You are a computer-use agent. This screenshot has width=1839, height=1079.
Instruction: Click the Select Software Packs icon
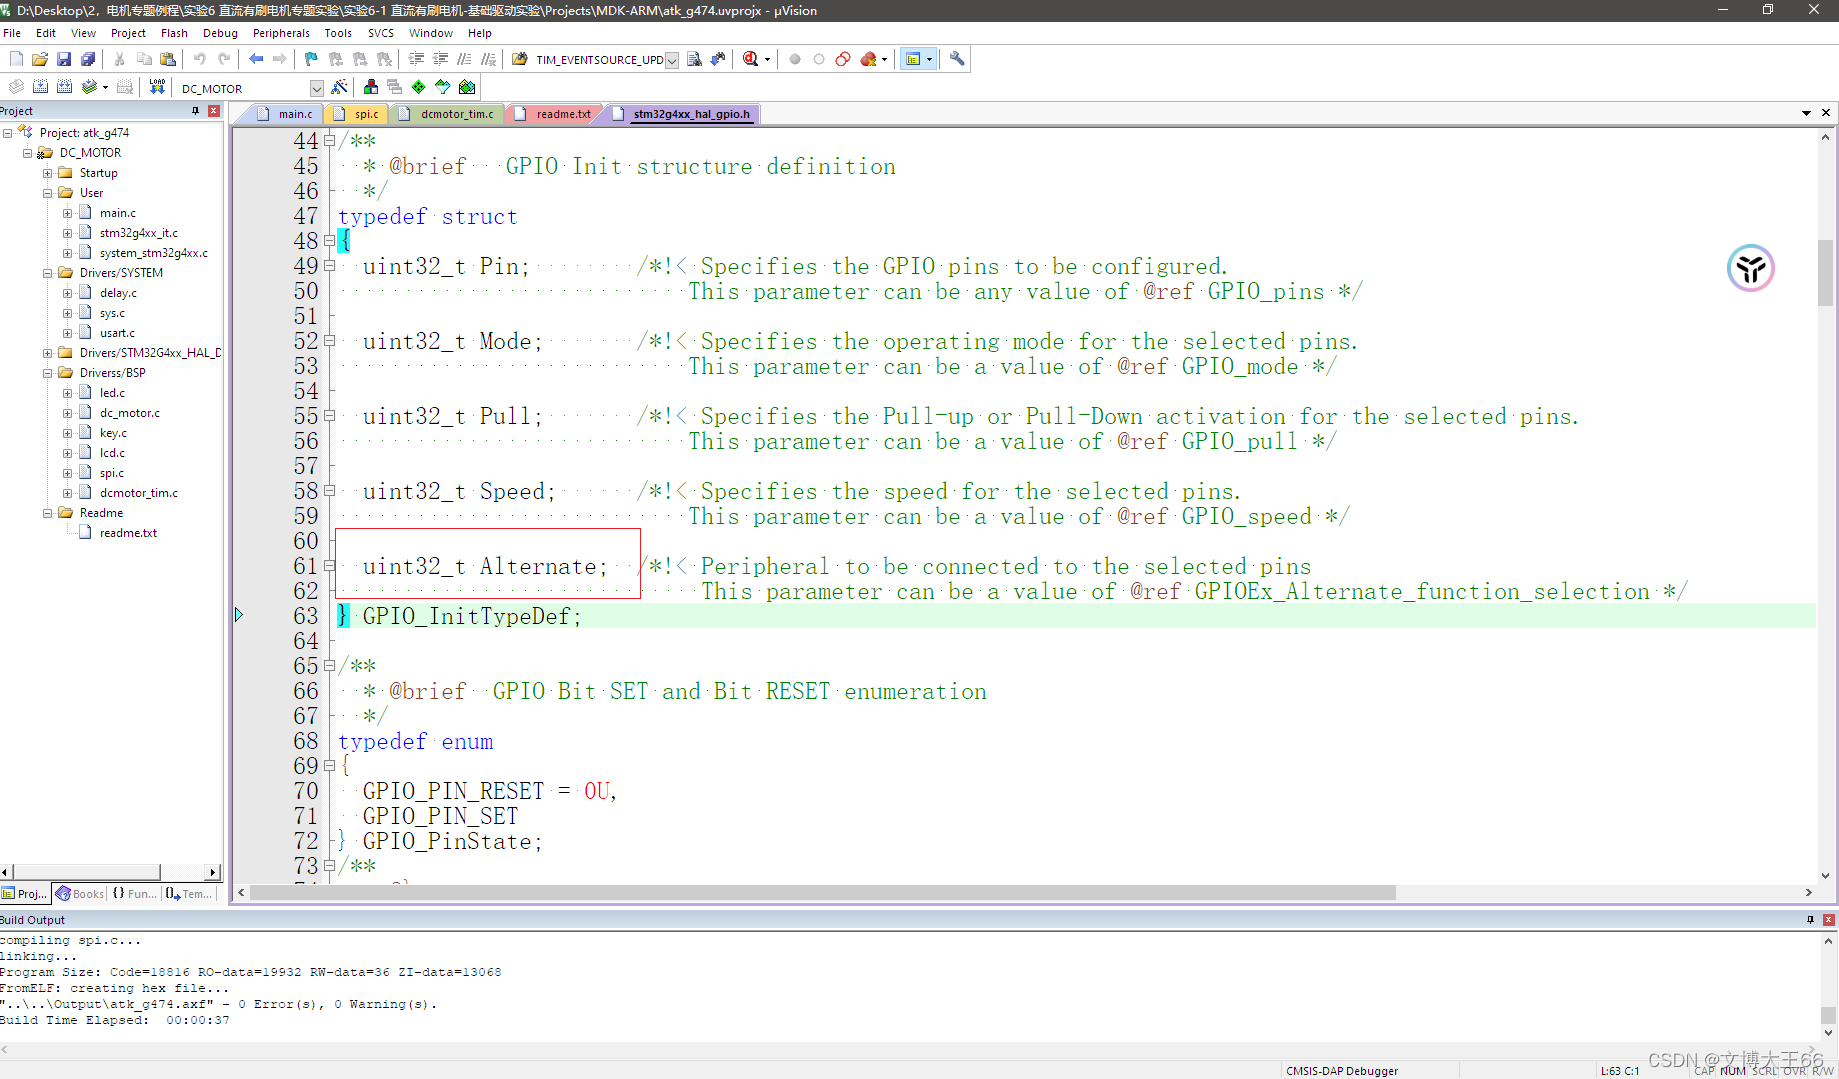pos(443,87)
